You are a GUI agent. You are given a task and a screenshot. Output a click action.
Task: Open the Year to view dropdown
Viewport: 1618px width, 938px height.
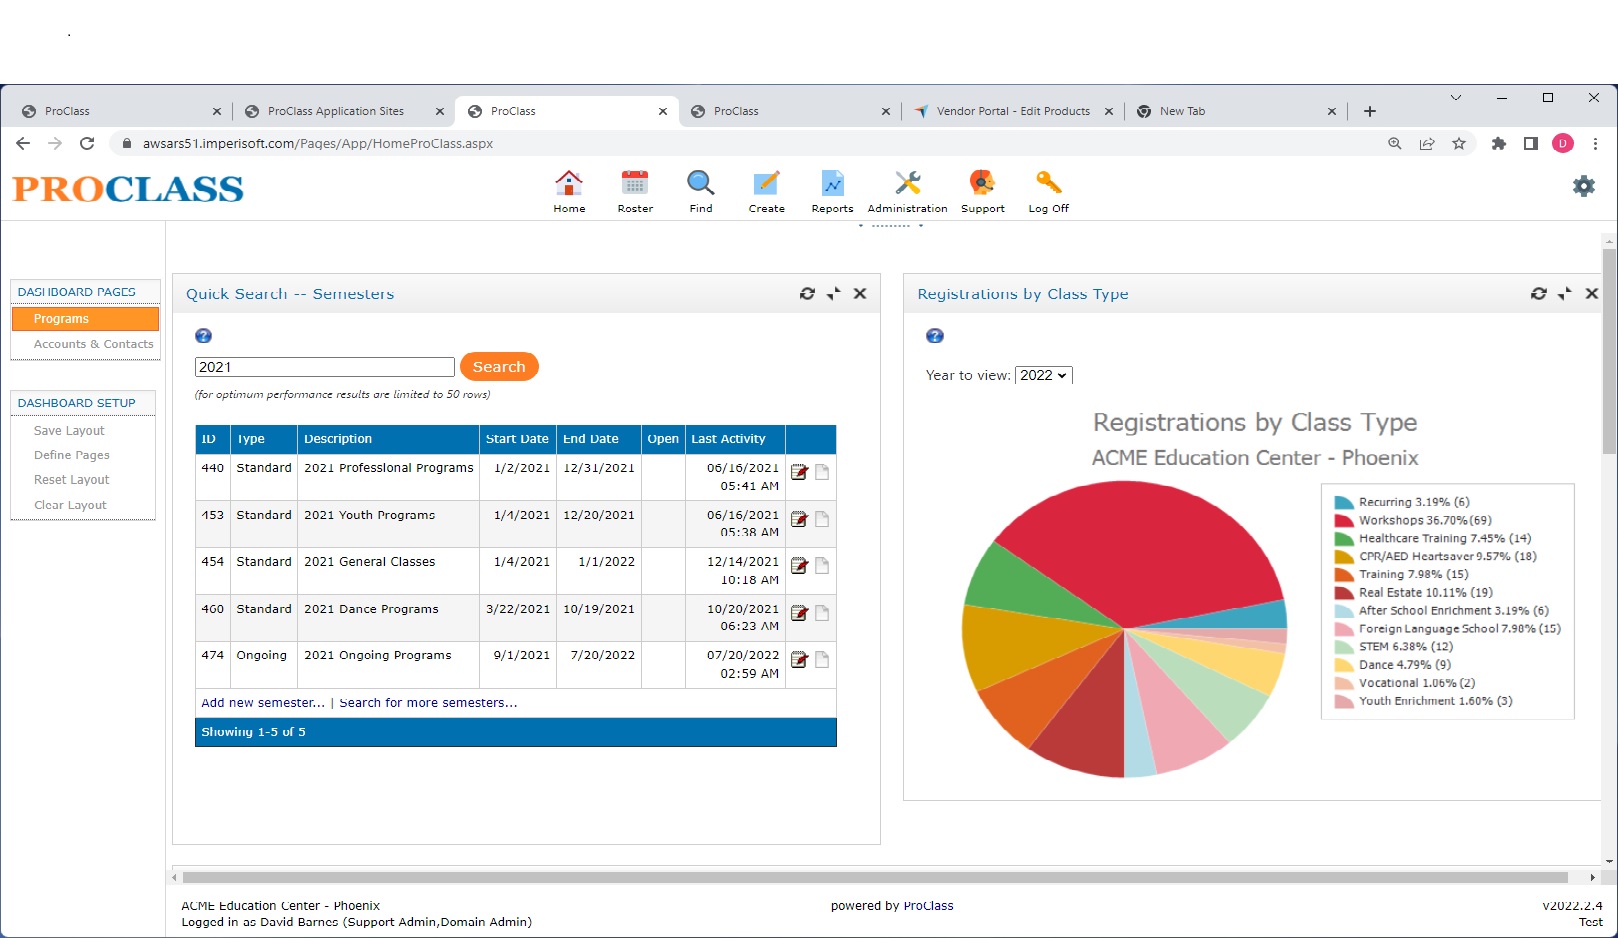click(x=1043, y=375)
